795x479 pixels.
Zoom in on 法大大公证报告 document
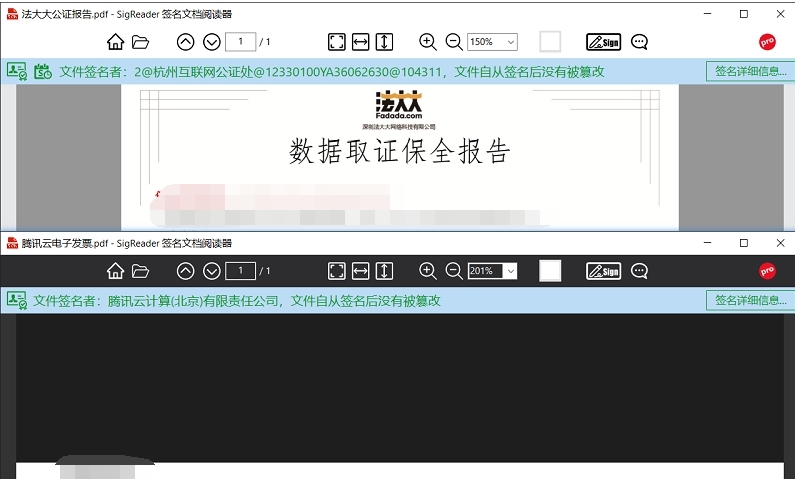click(428, 42)
